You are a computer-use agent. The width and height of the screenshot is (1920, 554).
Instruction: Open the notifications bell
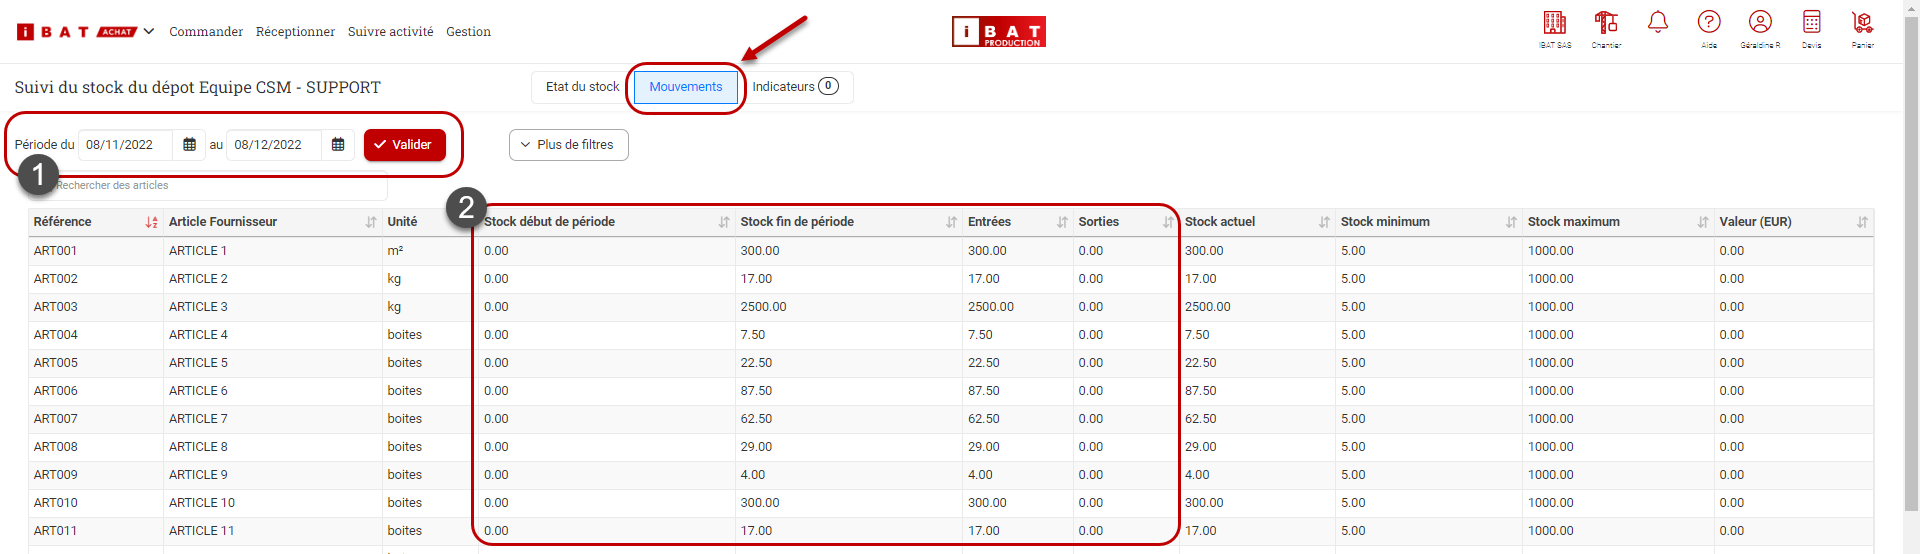point(1658,23)
